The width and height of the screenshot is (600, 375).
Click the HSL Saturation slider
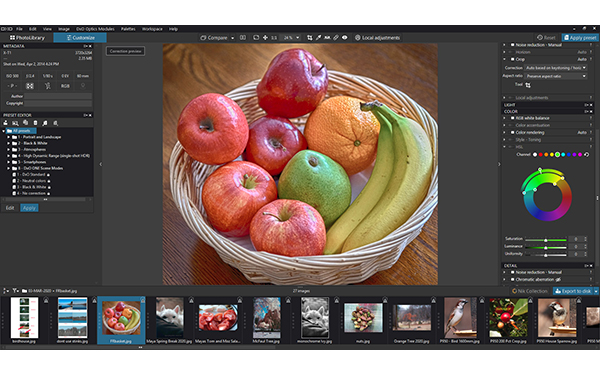coord(546,240)
